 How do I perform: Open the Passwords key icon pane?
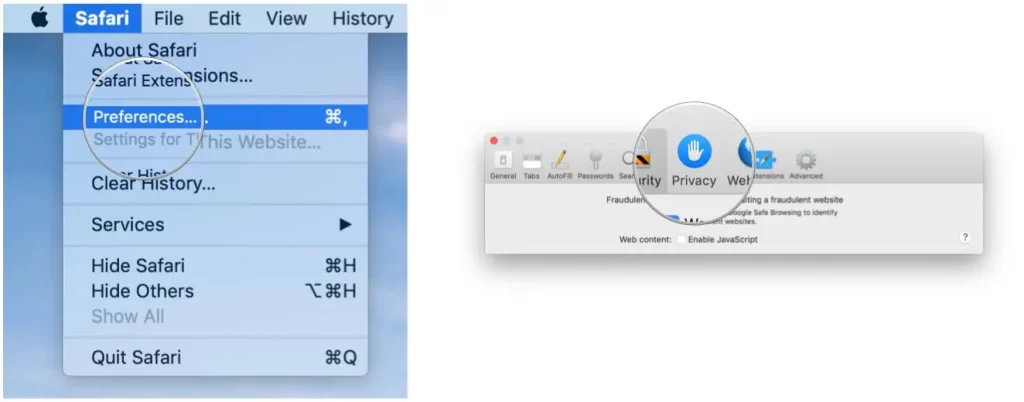(x=596, y=164)
